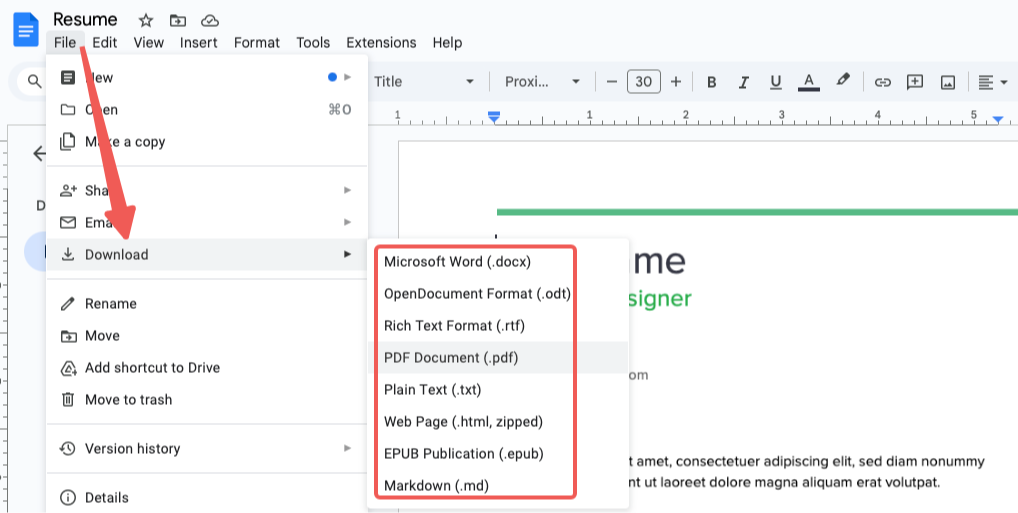The height and width of the screenshot is (513, 1018).
Task: Underline the selected text
Action: coord(775,82)
